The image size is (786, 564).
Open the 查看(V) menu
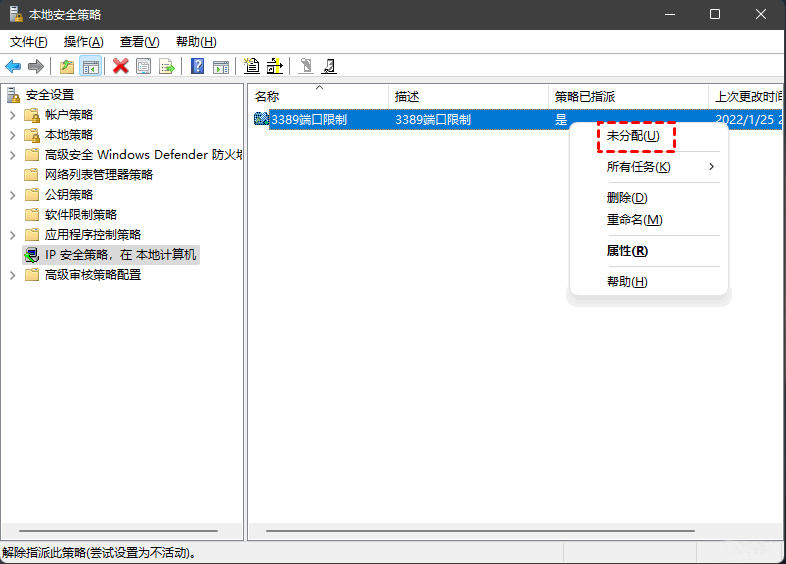(139, 42)
